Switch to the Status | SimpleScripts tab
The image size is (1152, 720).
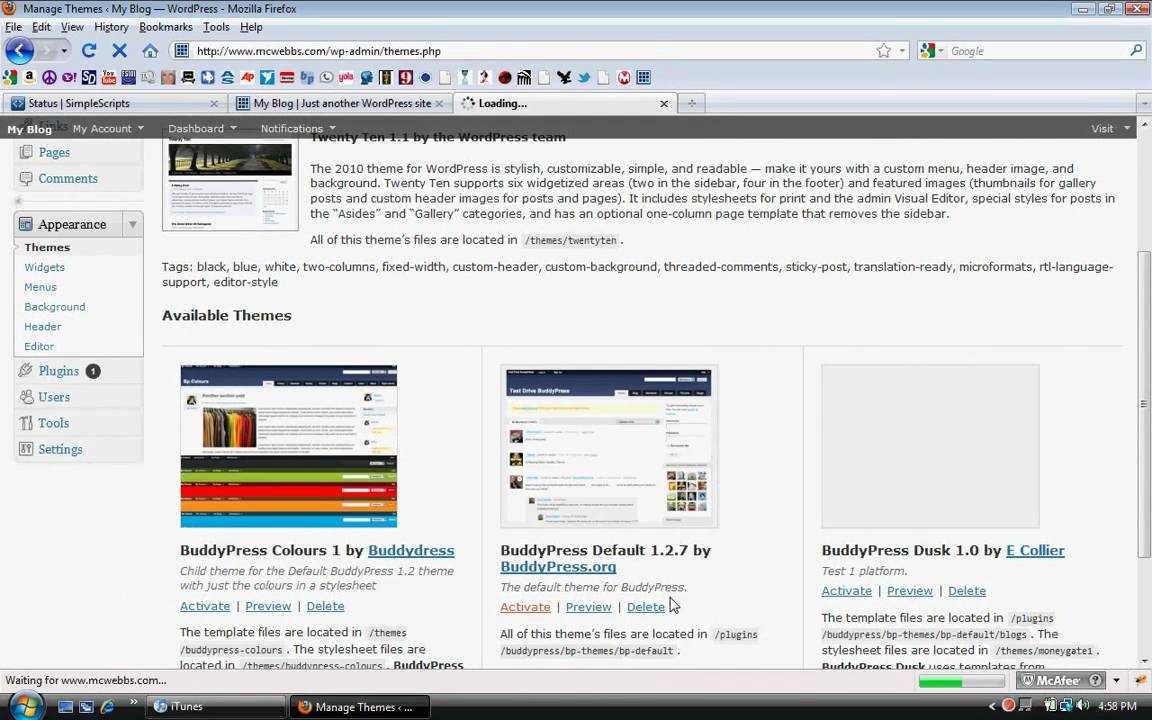pyautogui.click(x=115, y=104)
